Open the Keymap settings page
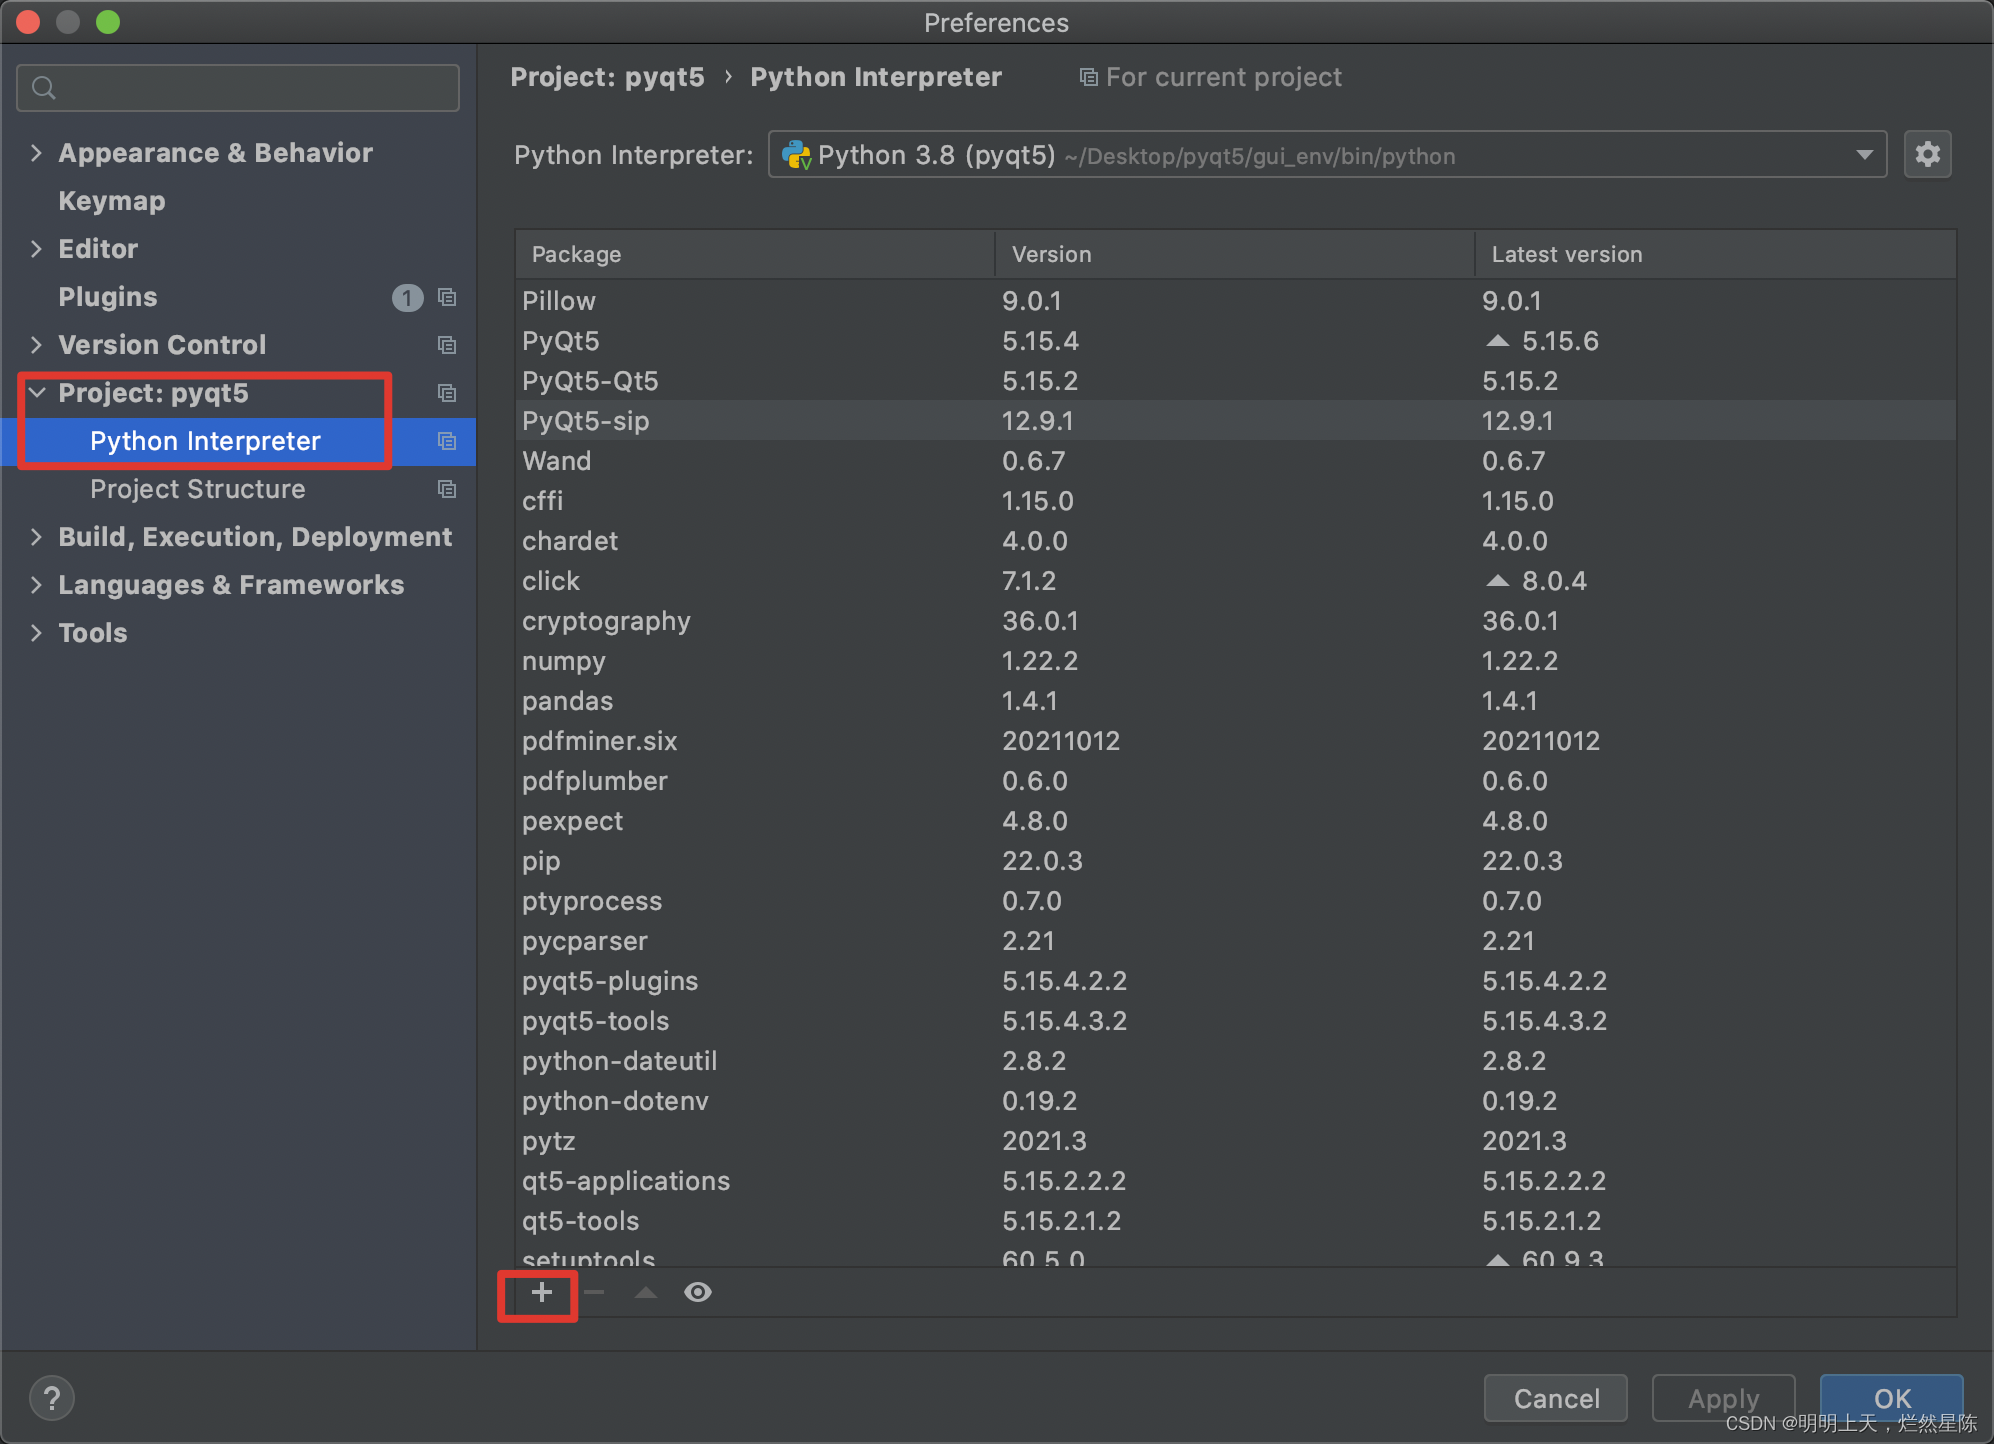This screenshot has height=1444, width=1994. [111, 201]
